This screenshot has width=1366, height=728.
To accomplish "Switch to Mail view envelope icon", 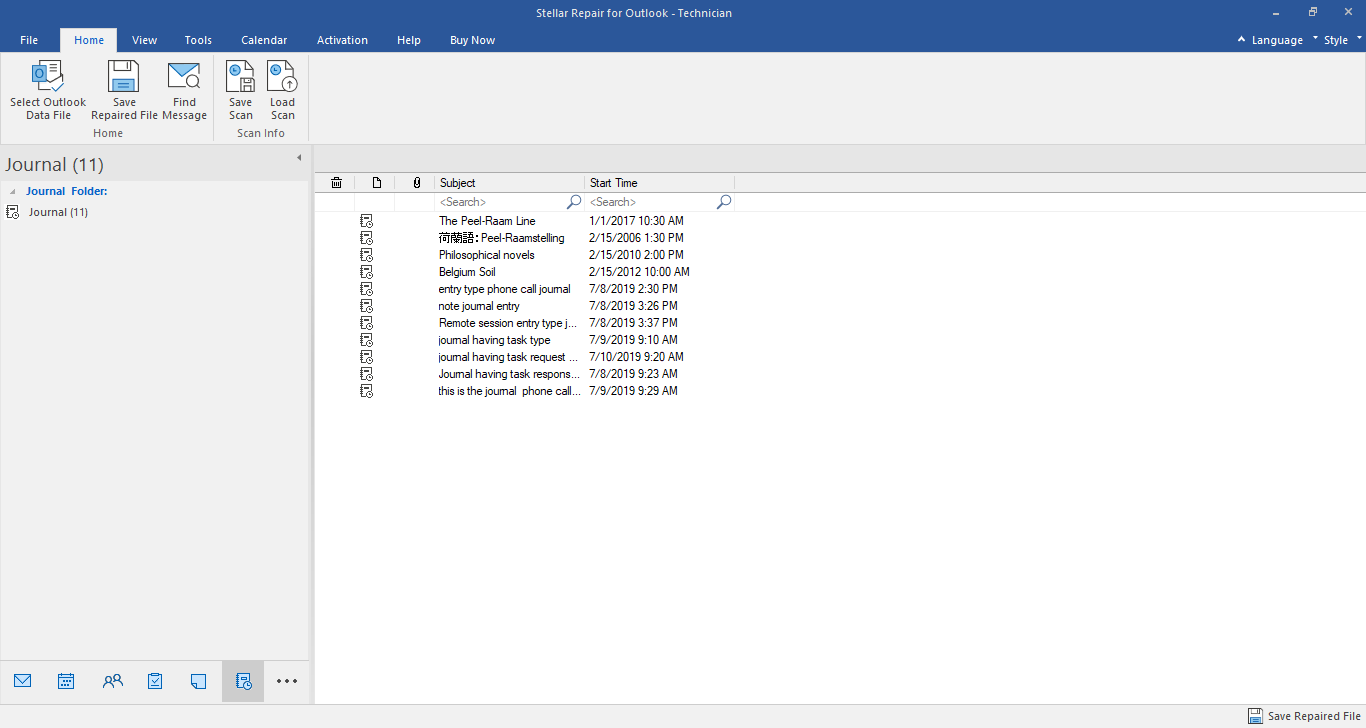I will point(23,681).
